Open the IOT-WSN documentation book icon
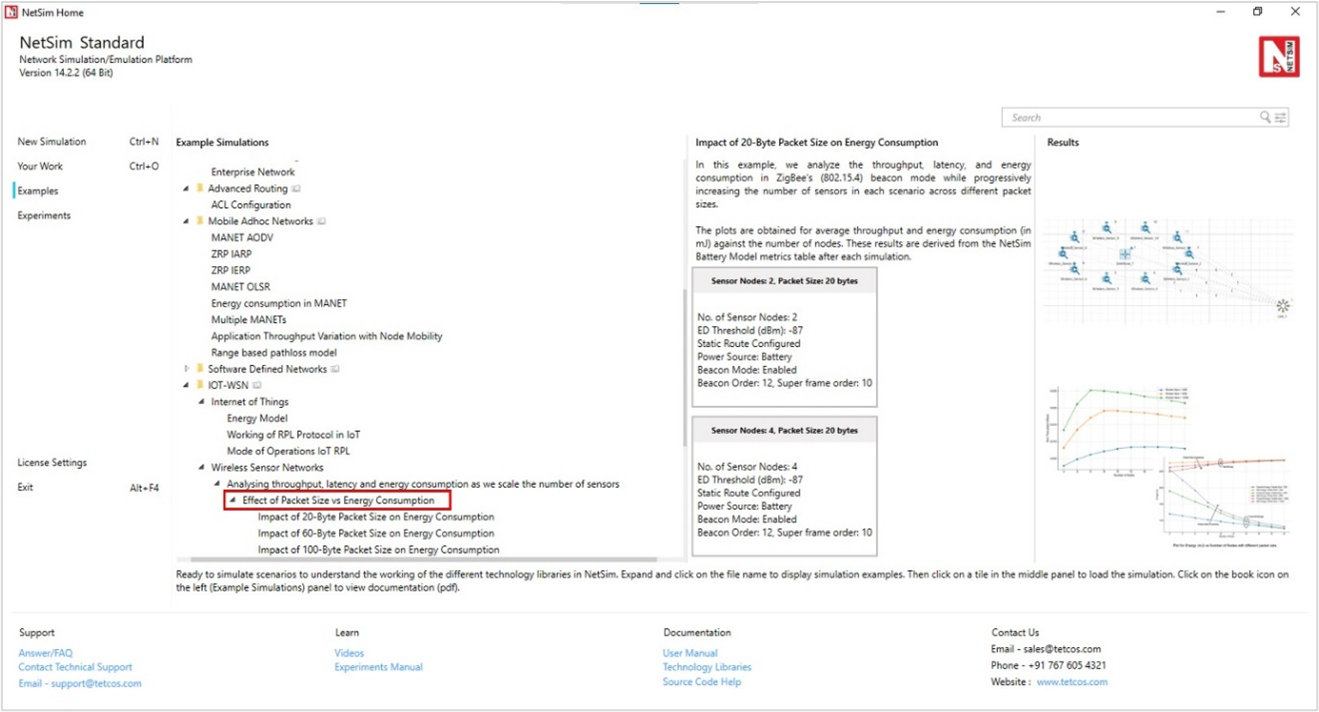This screenshot has height=712, width=1319. 257,385
